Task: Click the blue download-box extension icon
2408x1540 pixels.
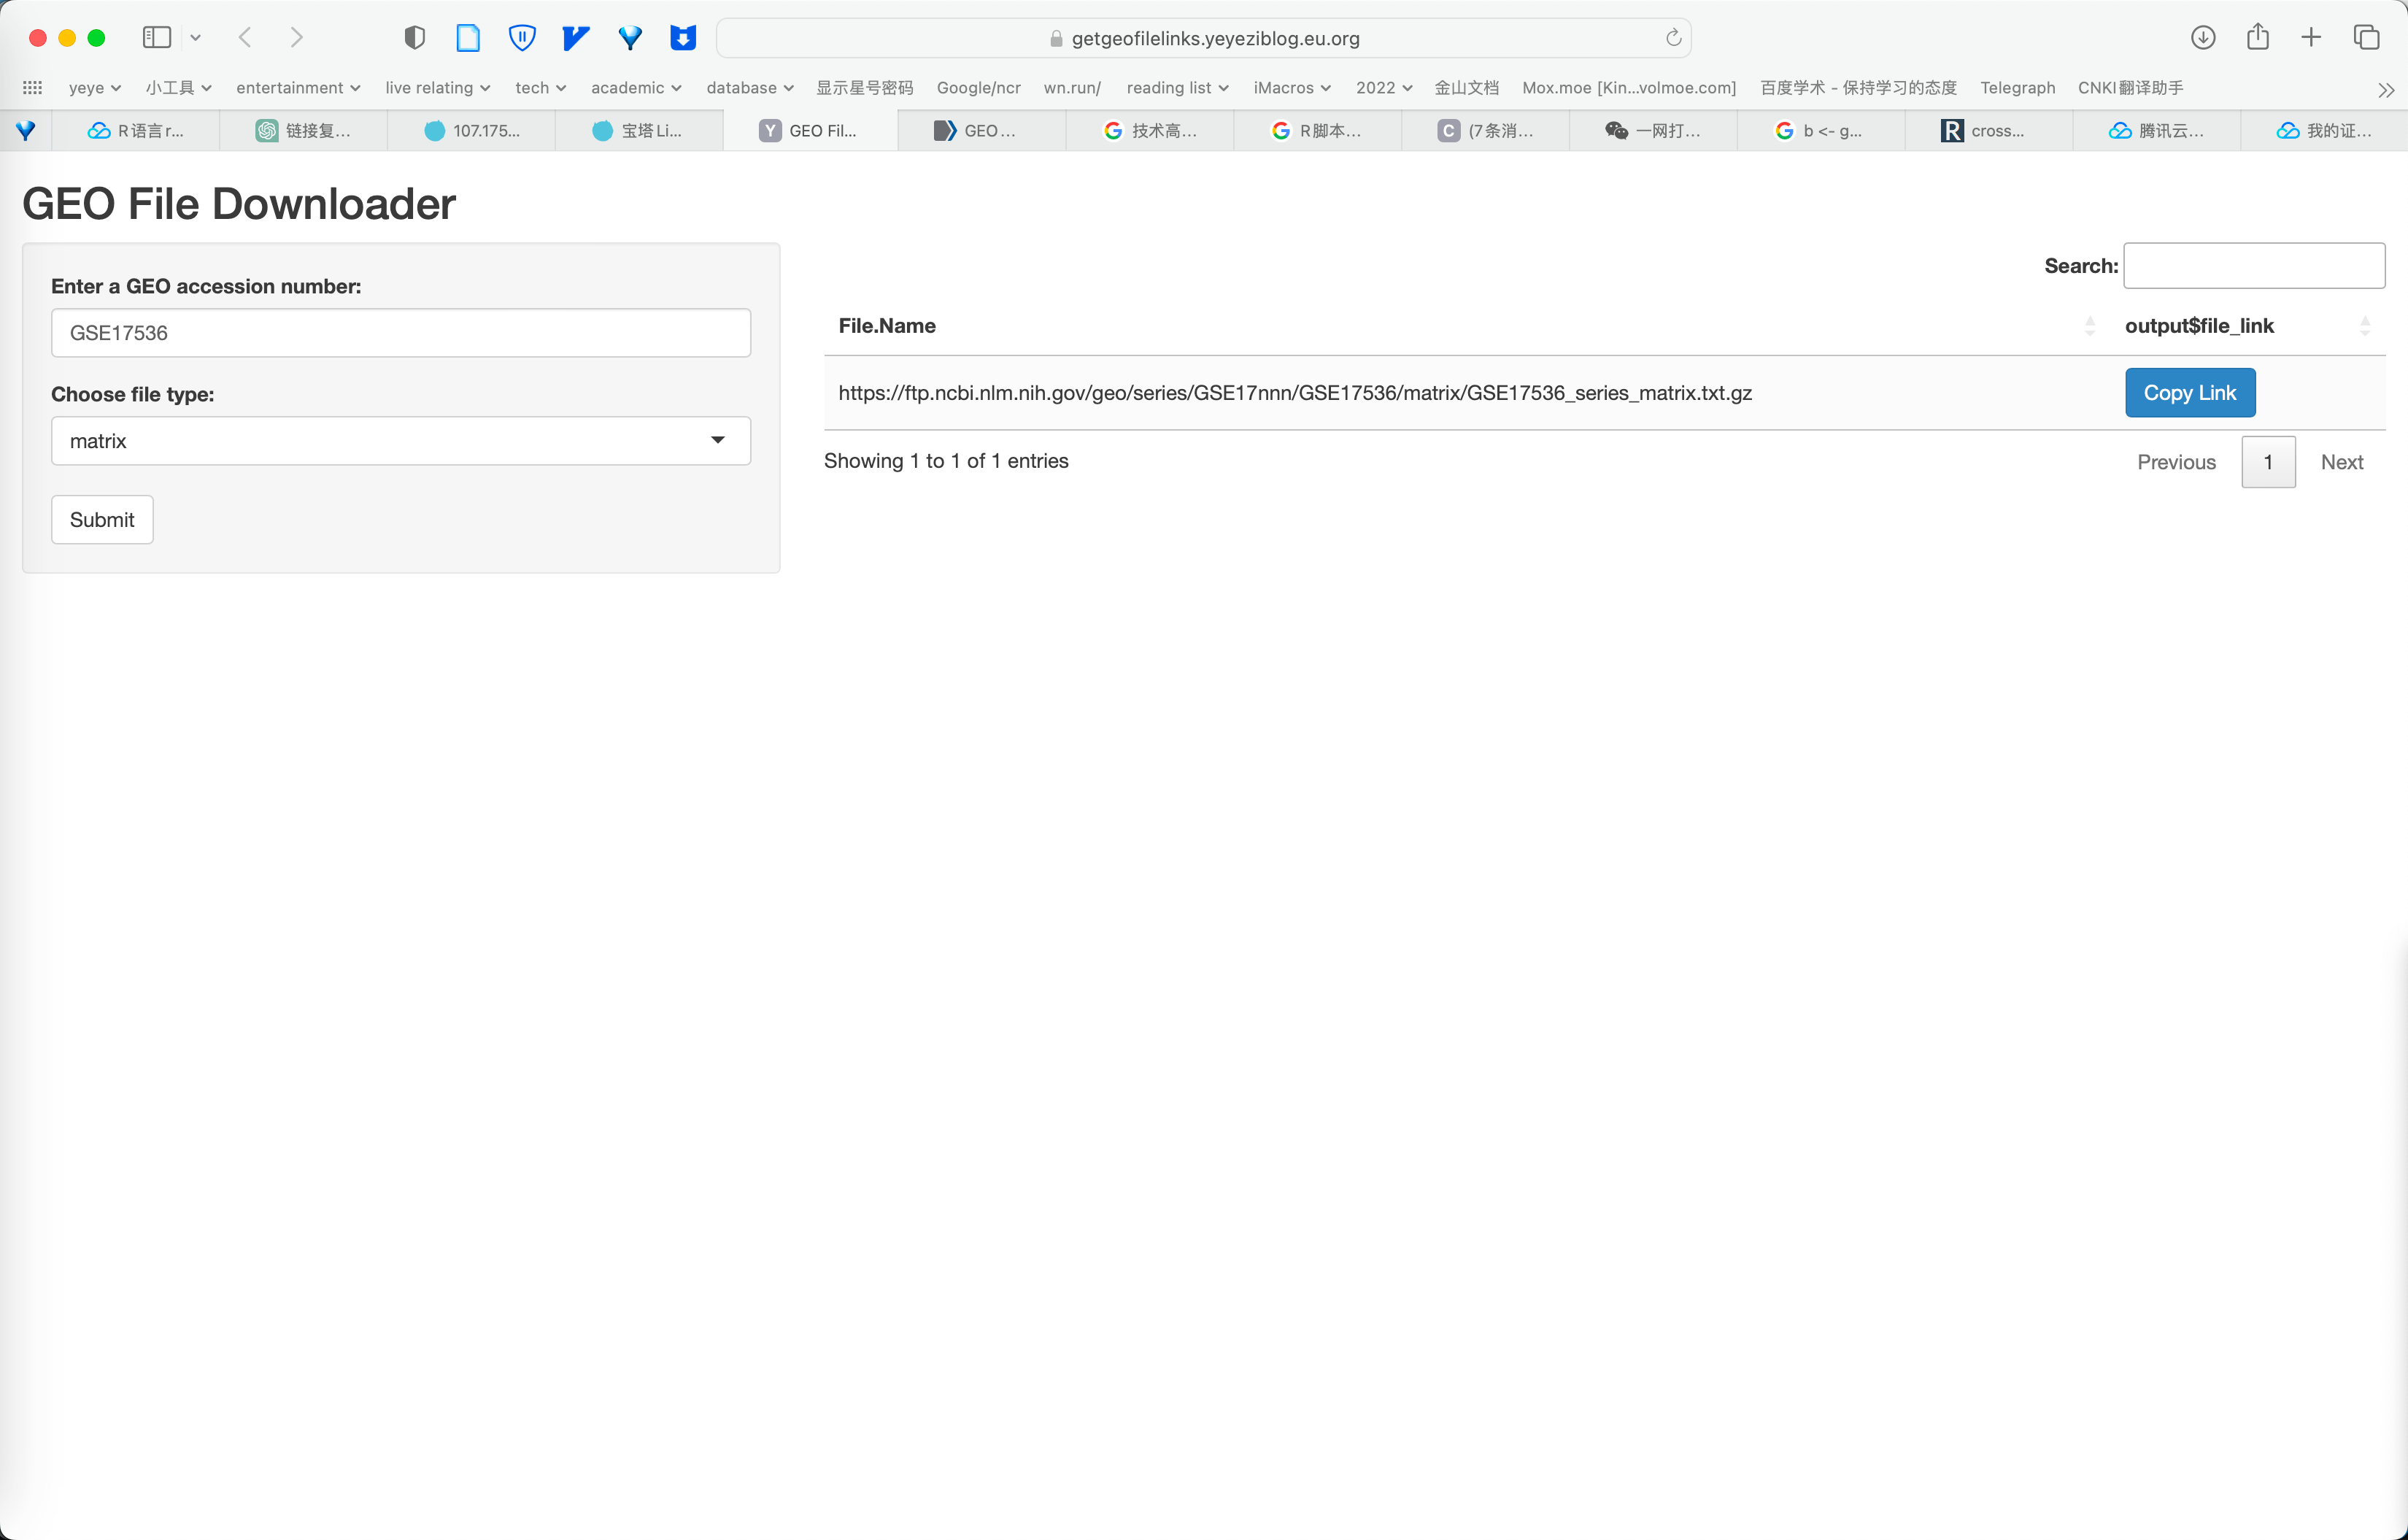Action: point(683,38)
